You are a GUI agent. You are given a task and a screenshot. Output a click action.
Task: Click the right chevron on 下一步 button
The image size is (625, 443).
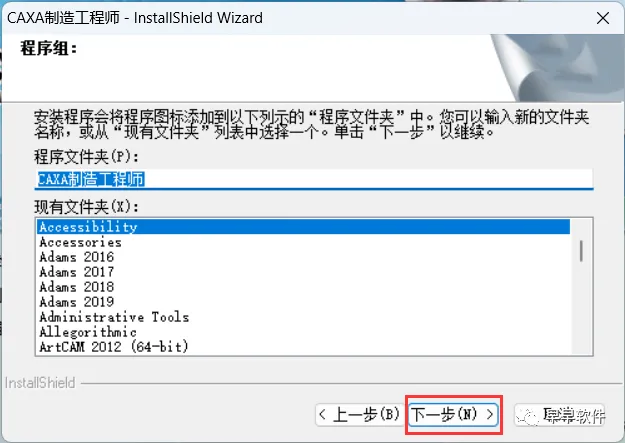489,415
